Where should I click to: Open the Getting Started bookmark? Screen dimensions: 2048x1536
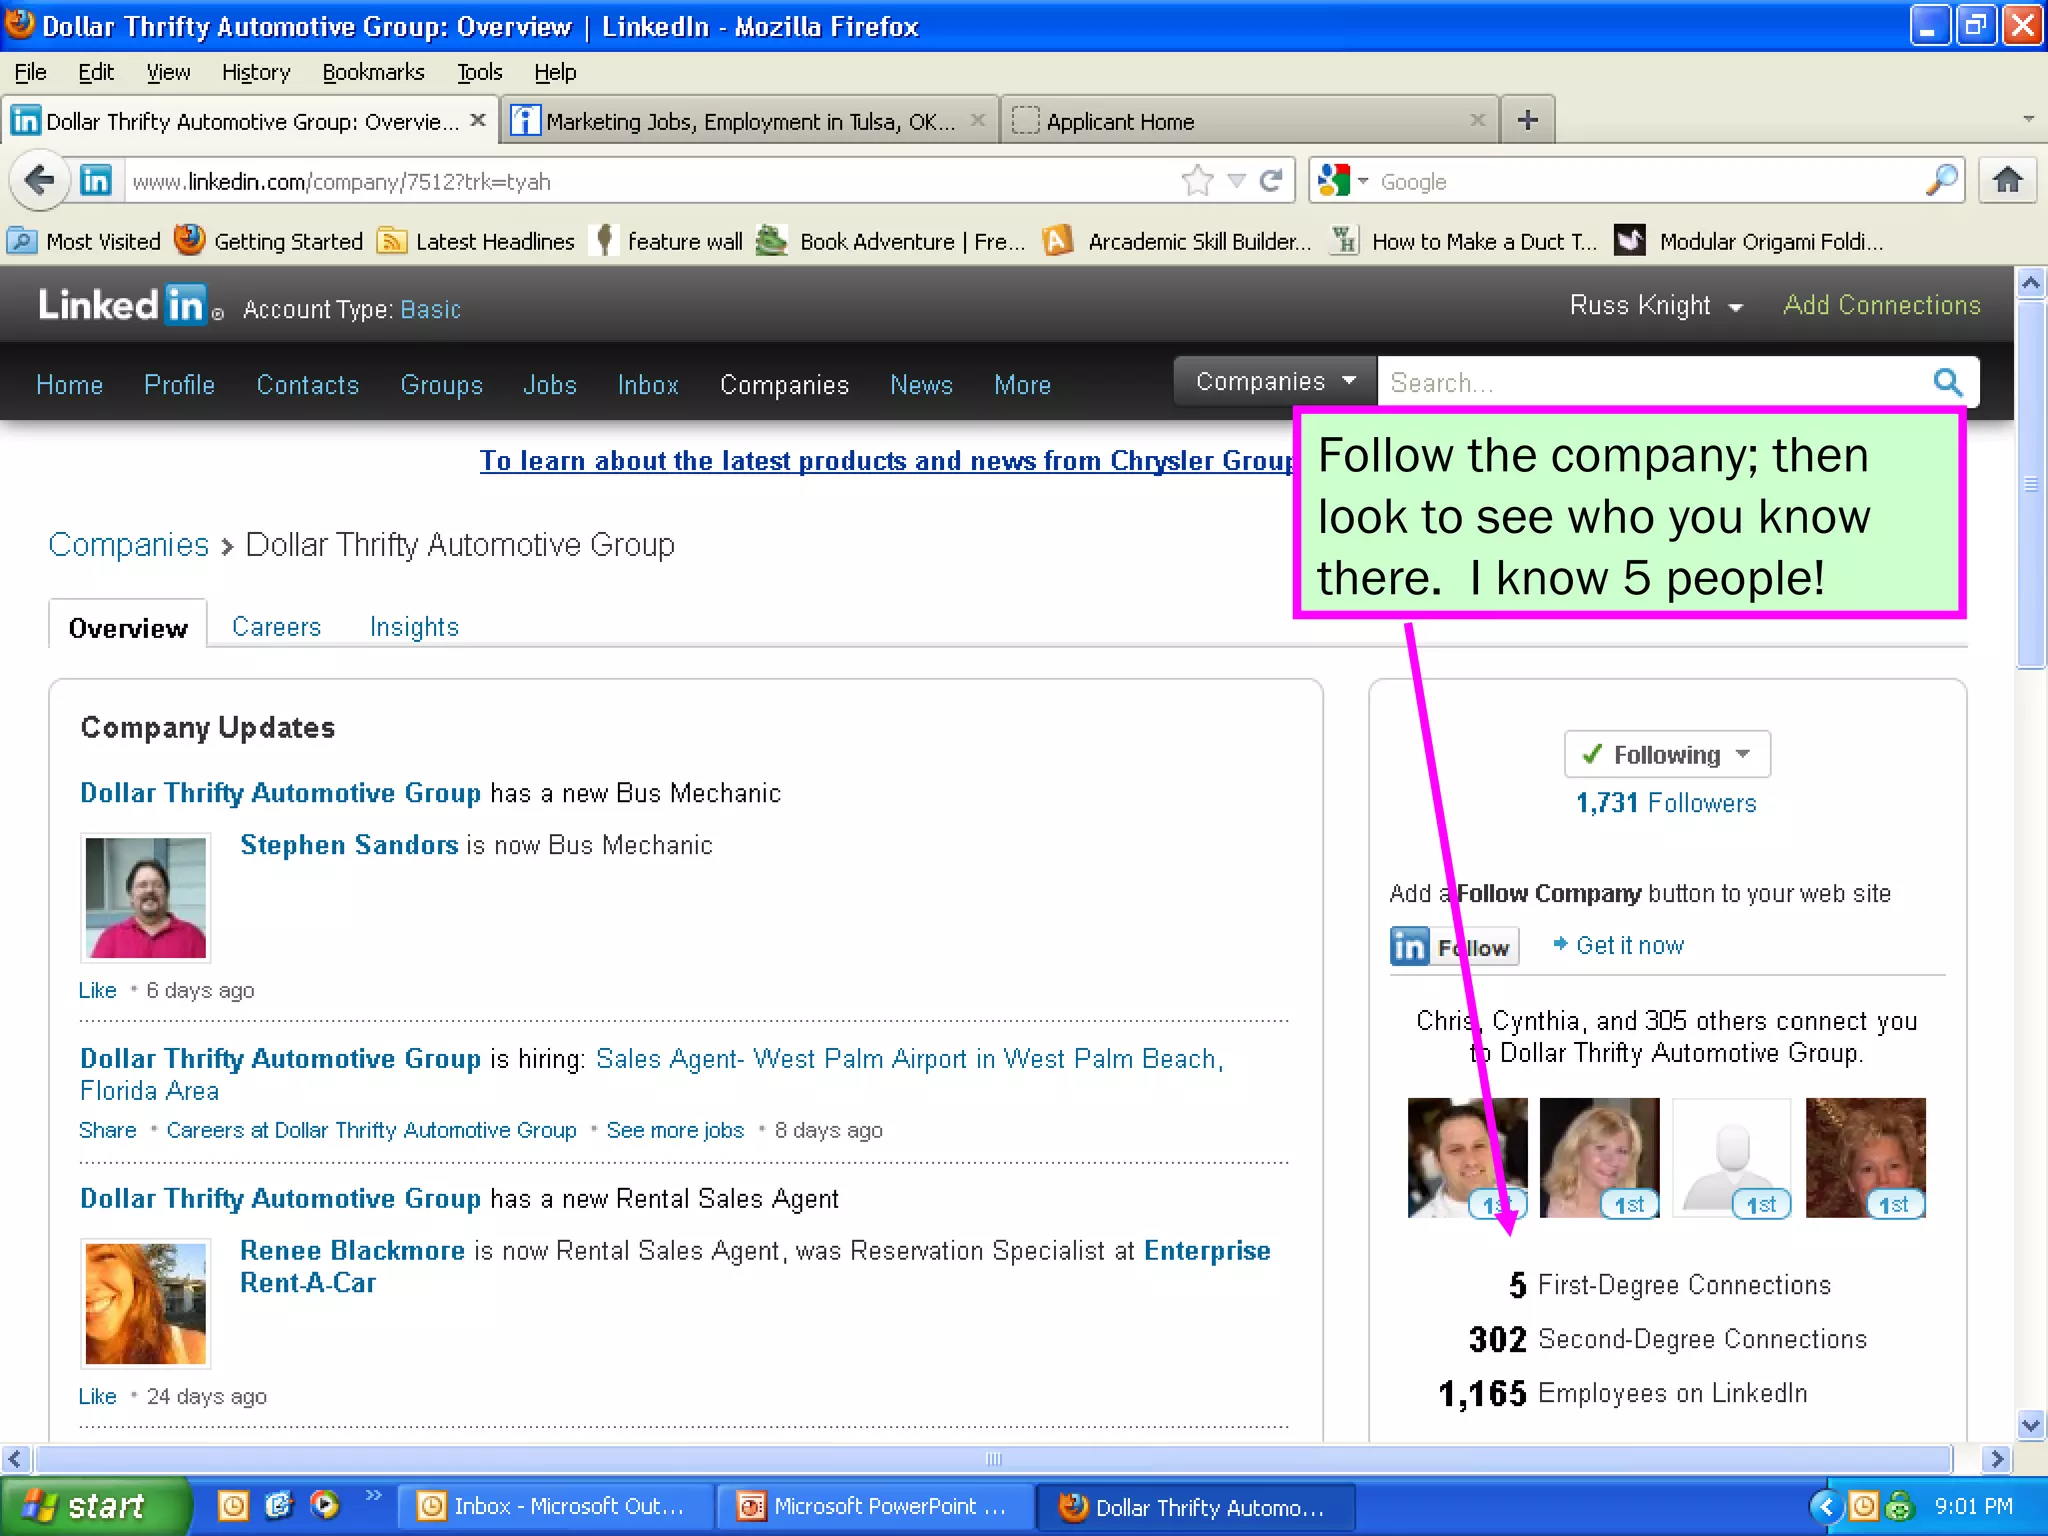click(269, 241)
